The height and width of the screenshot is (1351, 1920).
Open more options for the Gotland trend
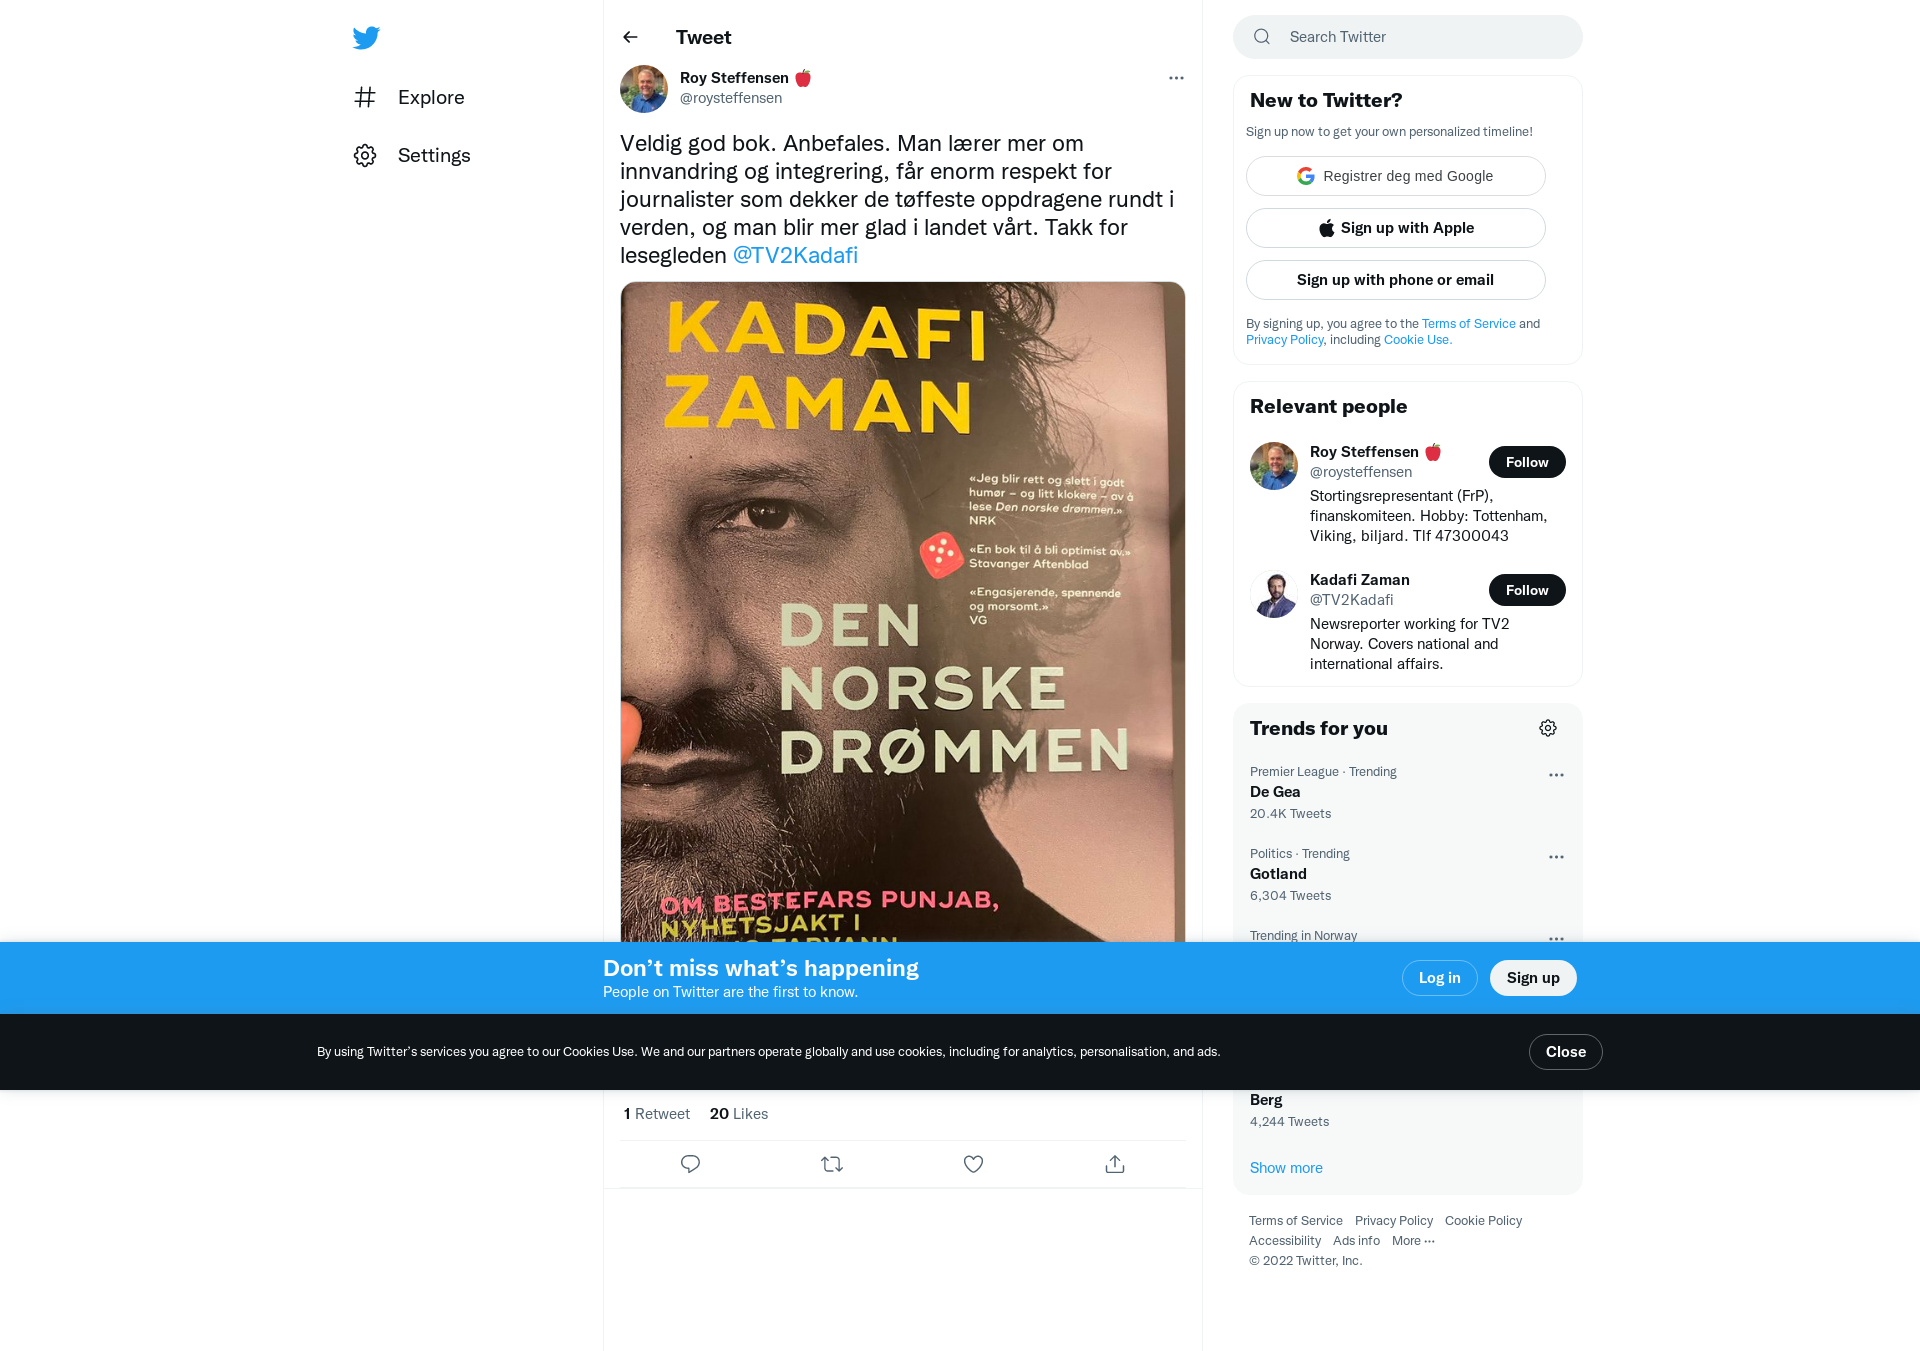[x=1556, y=857]
